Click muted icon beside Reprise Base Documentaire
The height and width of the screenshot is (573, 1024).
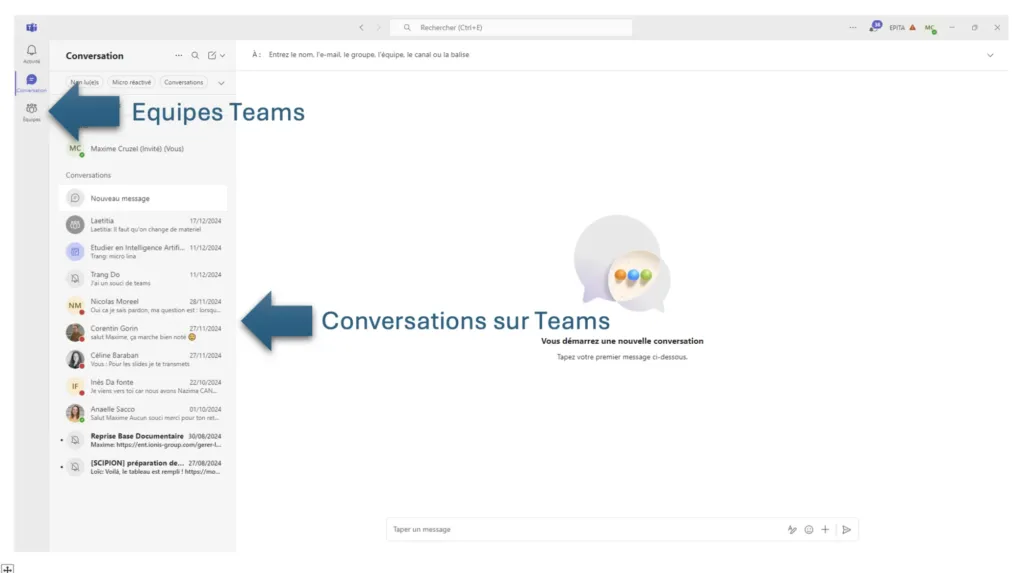point(75,440)
